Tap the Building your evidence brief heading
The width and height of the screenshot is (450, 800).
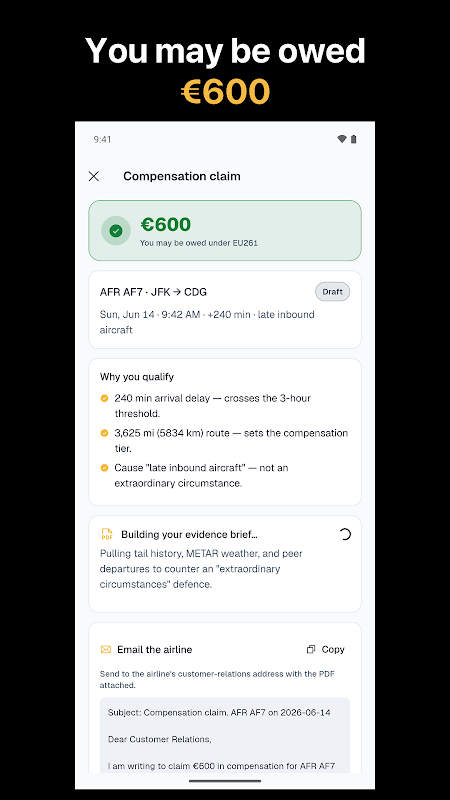pos(189,535)
